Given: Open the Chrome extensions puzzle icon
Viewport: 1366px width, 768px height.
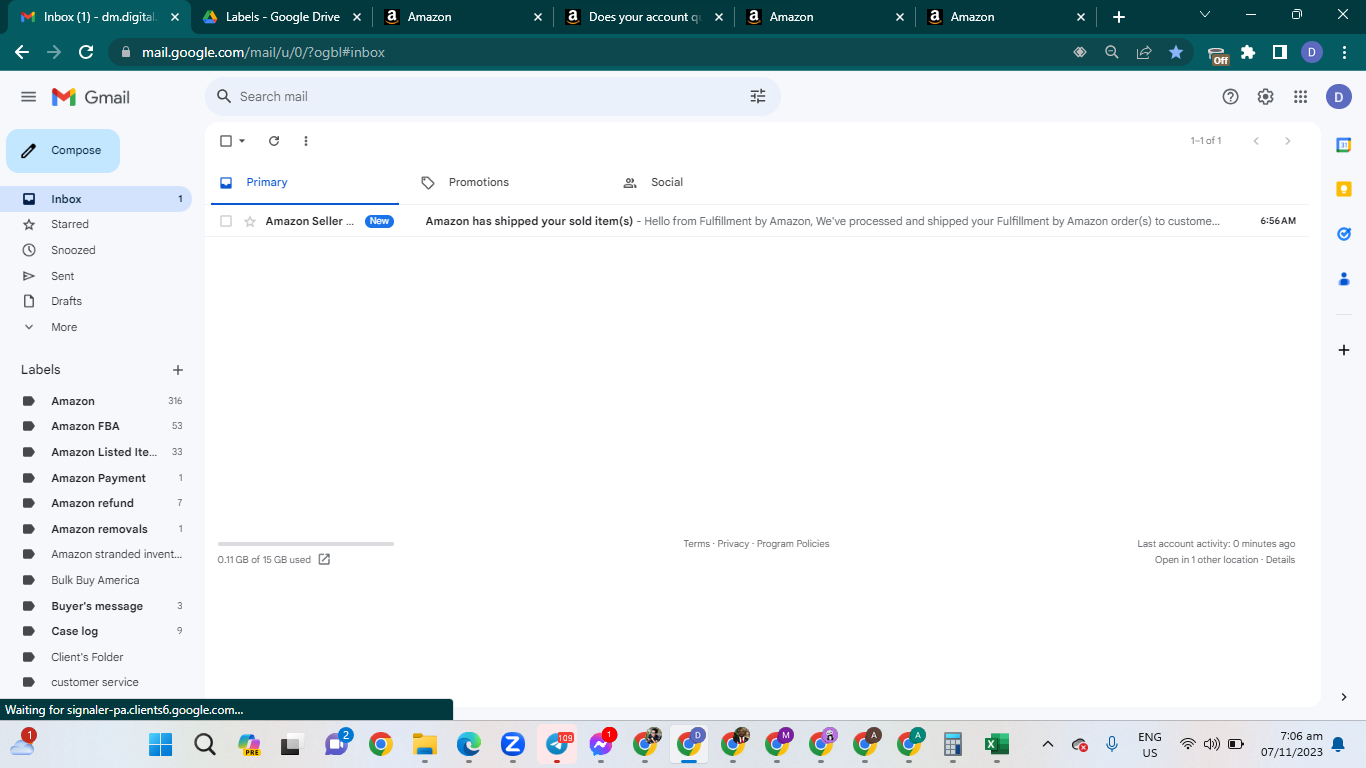Looking at the screenshot, I should click(x=1248, y=52).
